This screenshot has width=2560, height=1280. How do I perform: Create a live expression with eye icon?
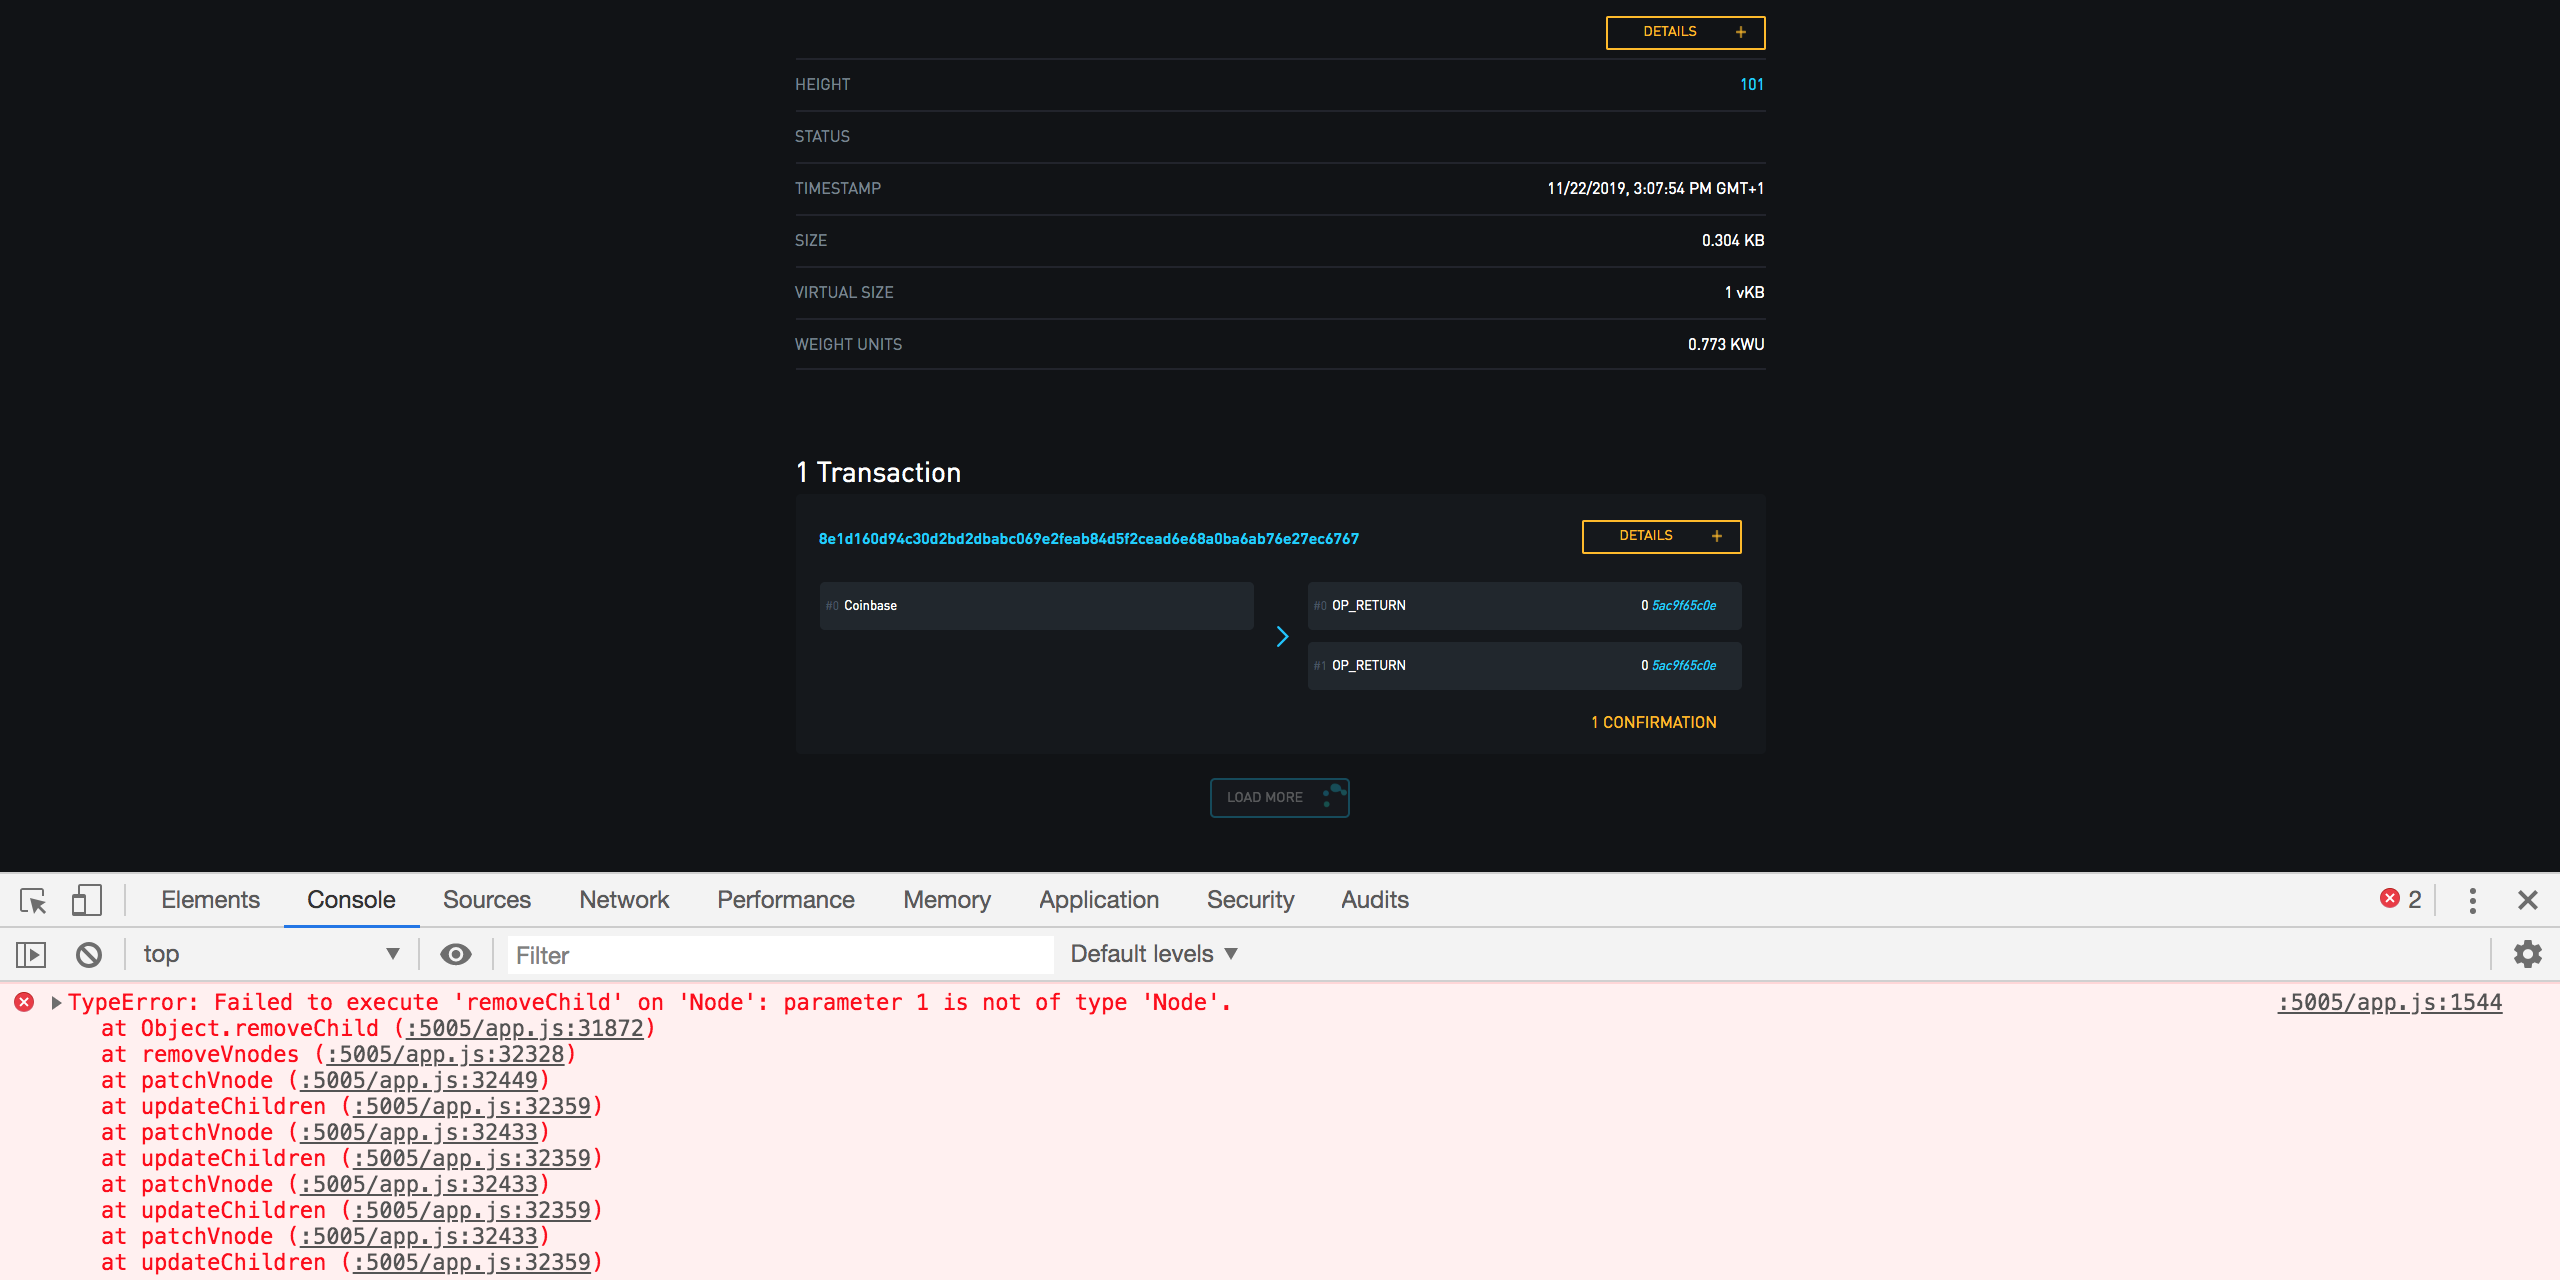456,954
